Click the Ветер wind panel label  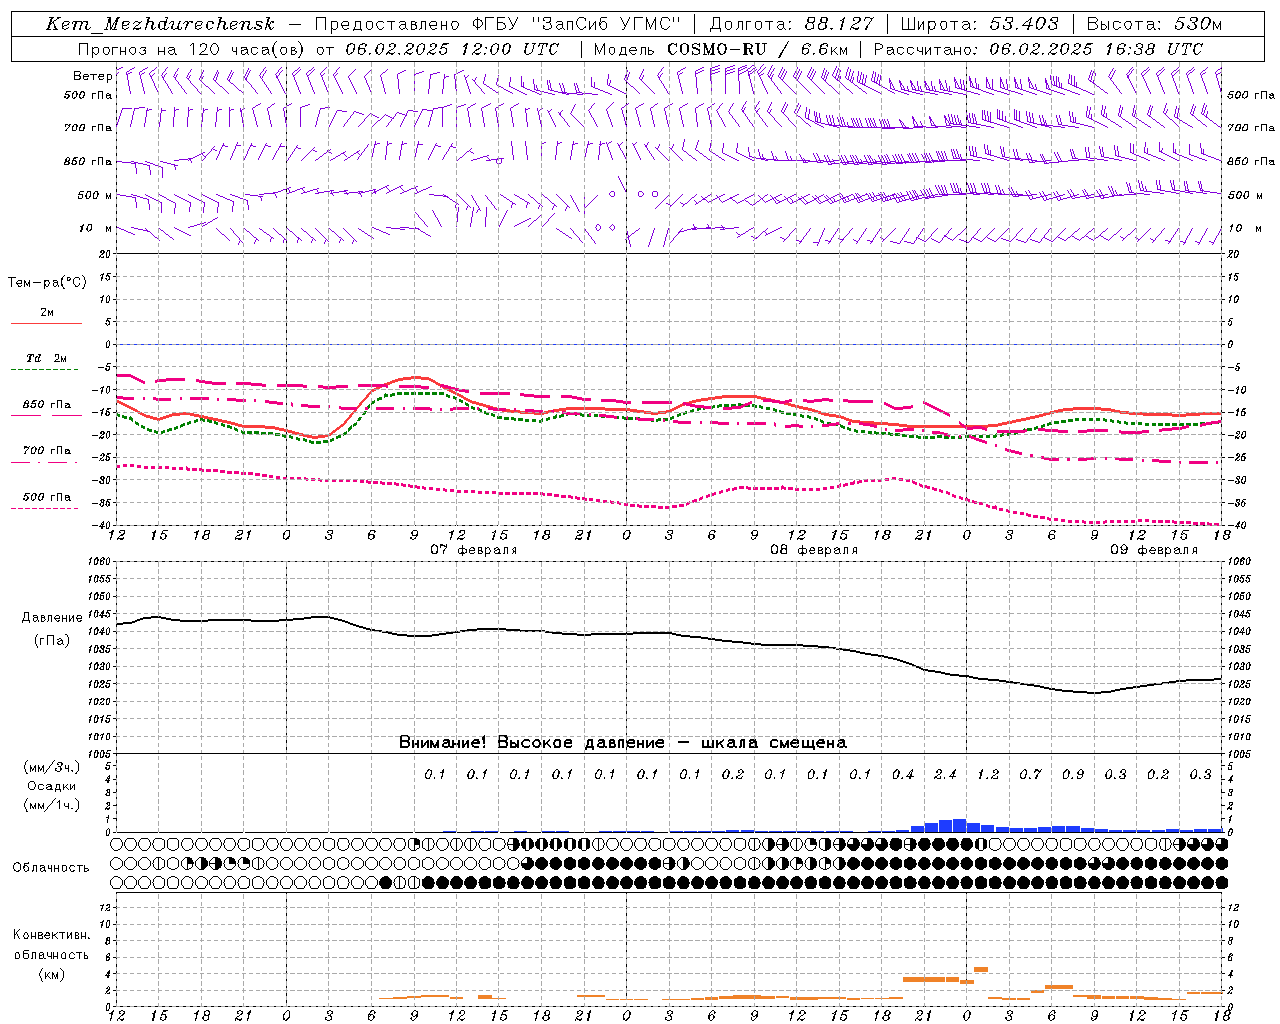click(92, 76)
